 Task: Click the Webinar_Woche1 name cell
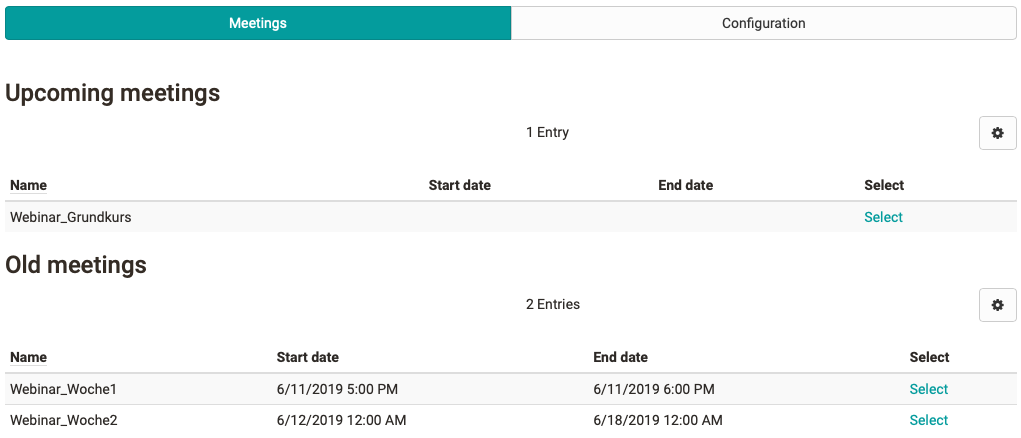coord(63,389)
